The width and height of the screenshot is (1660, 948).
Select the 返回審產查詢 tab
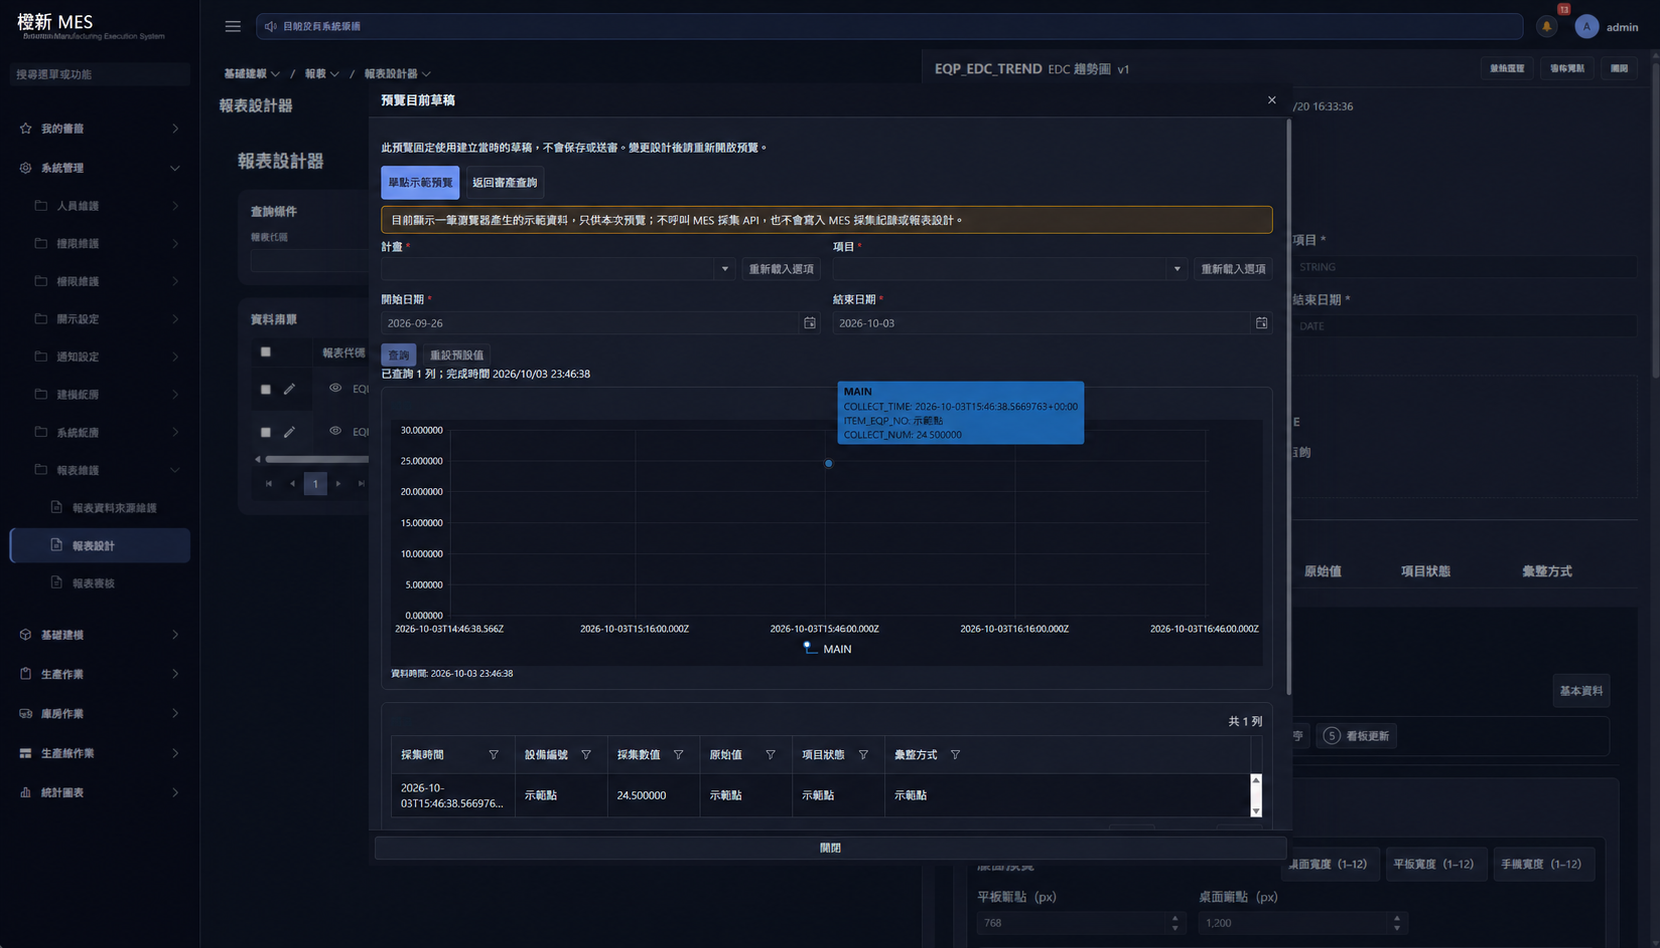tap(505, 183)
